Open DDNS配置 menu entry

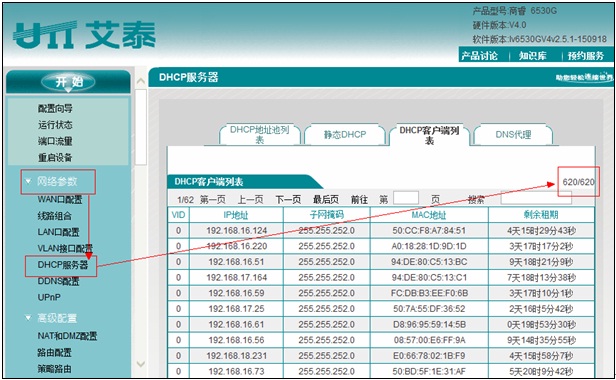58,281
